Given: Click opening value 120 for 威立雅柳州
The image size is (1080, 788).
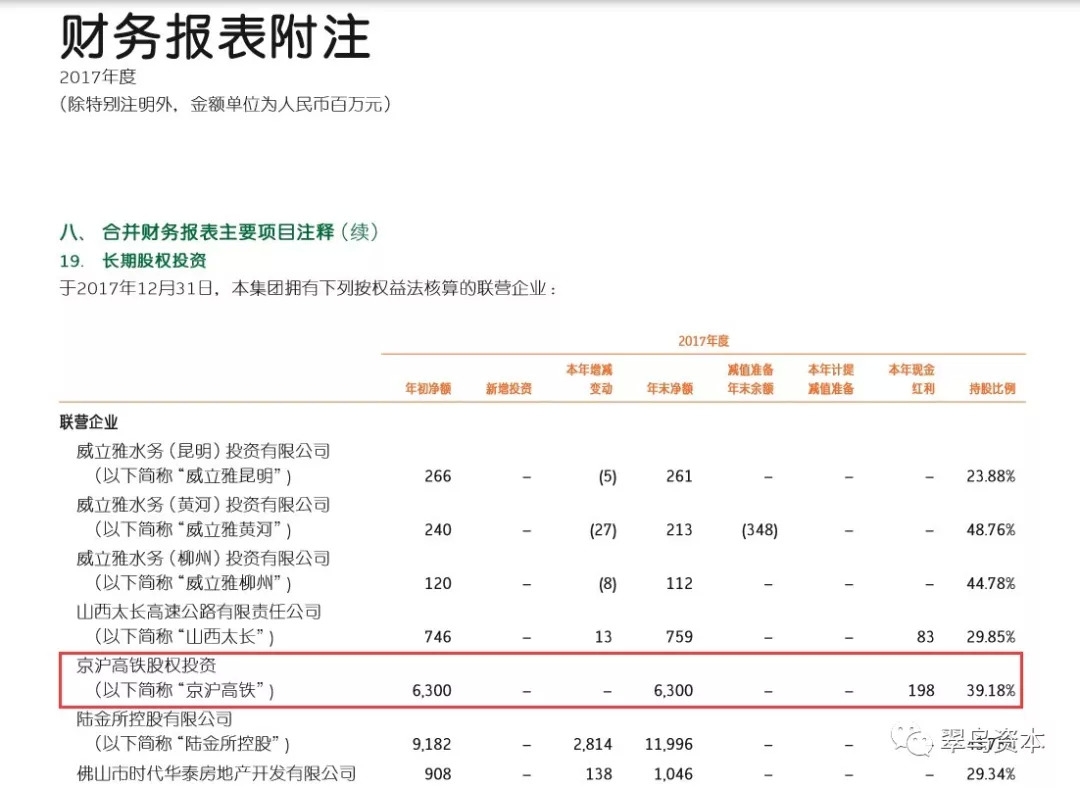Looking at the screenshot, I should point(437,583).
